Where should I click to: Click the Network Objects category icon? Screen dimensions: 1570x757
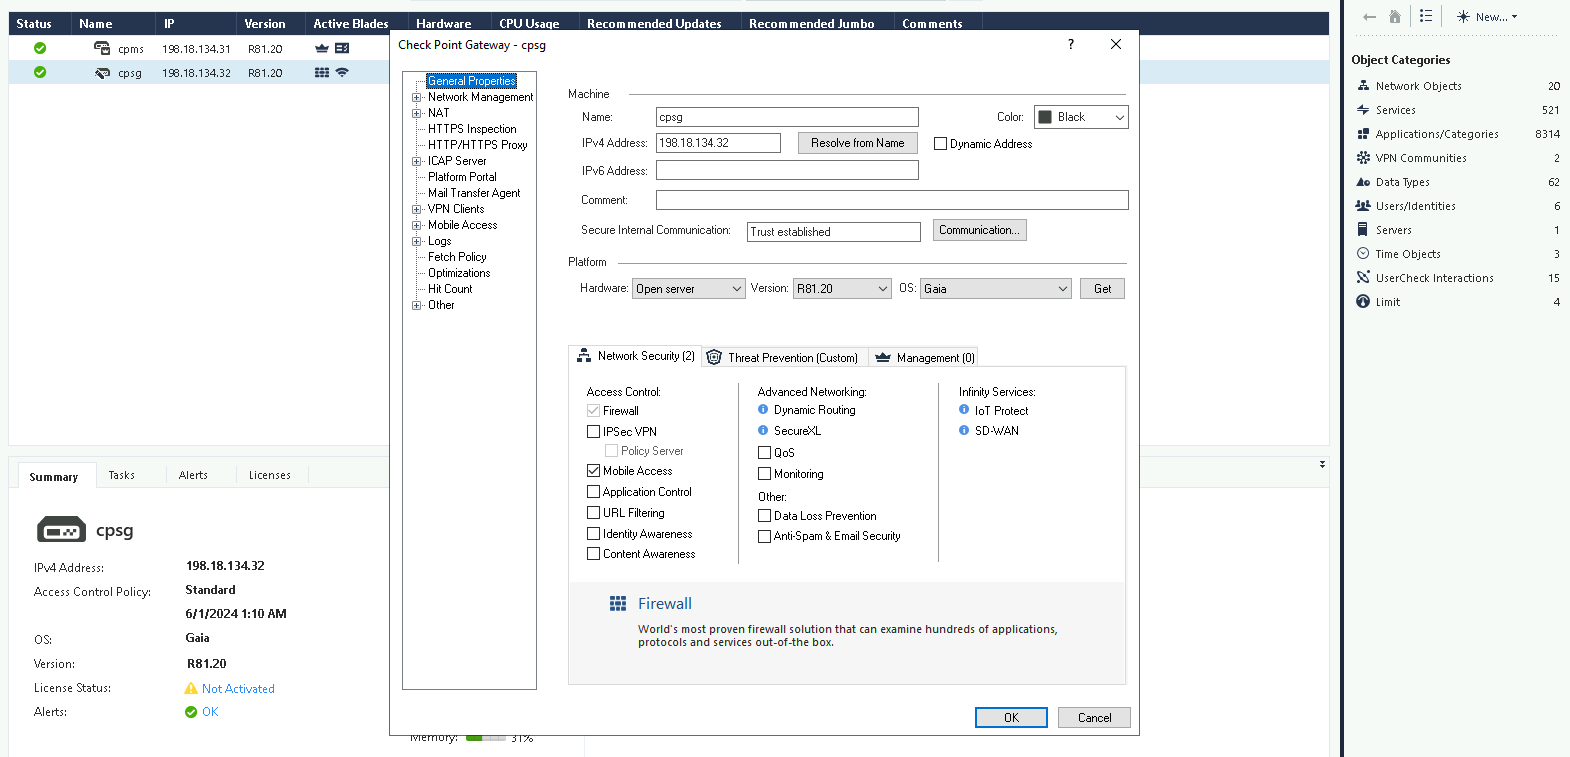click(1363, 86)
